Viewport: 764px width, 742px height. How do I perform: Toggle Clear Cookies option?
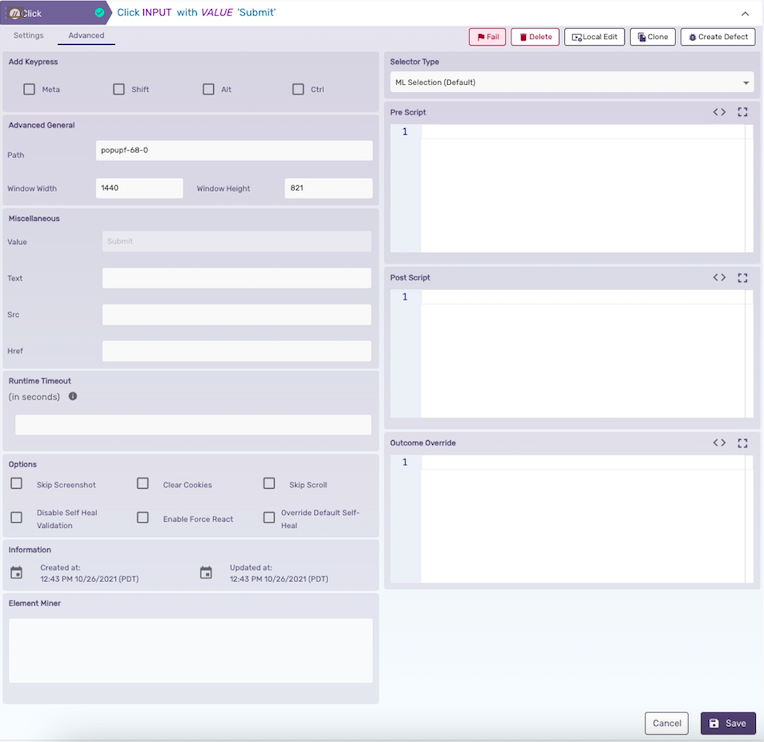click(x=143, y=483)
